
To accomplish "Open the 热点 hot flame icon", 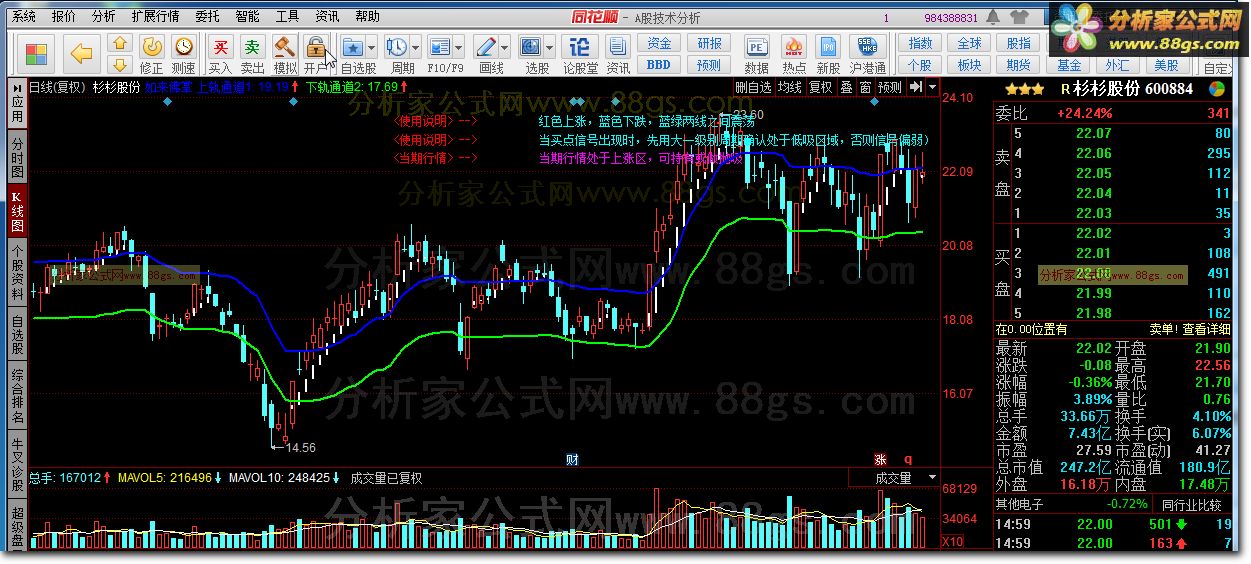I will click(794, 47).
